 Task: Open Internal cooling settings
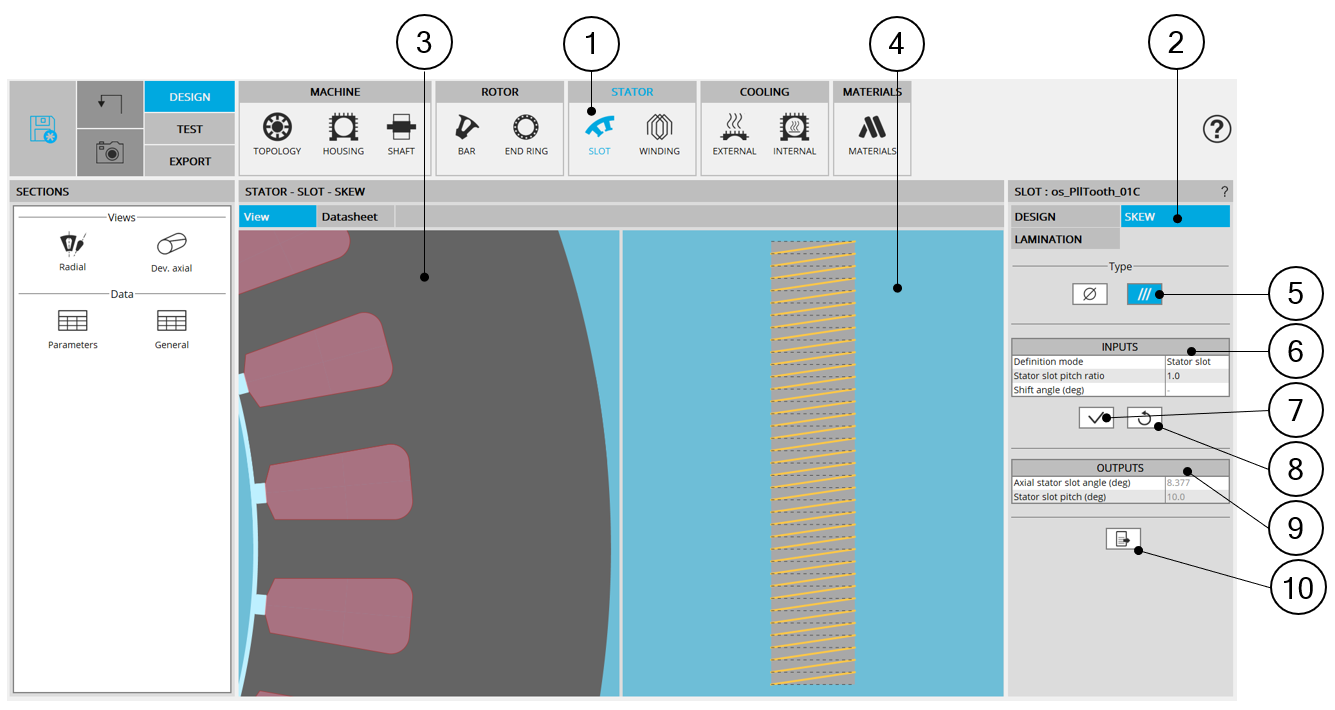click(x=794, y=135)
